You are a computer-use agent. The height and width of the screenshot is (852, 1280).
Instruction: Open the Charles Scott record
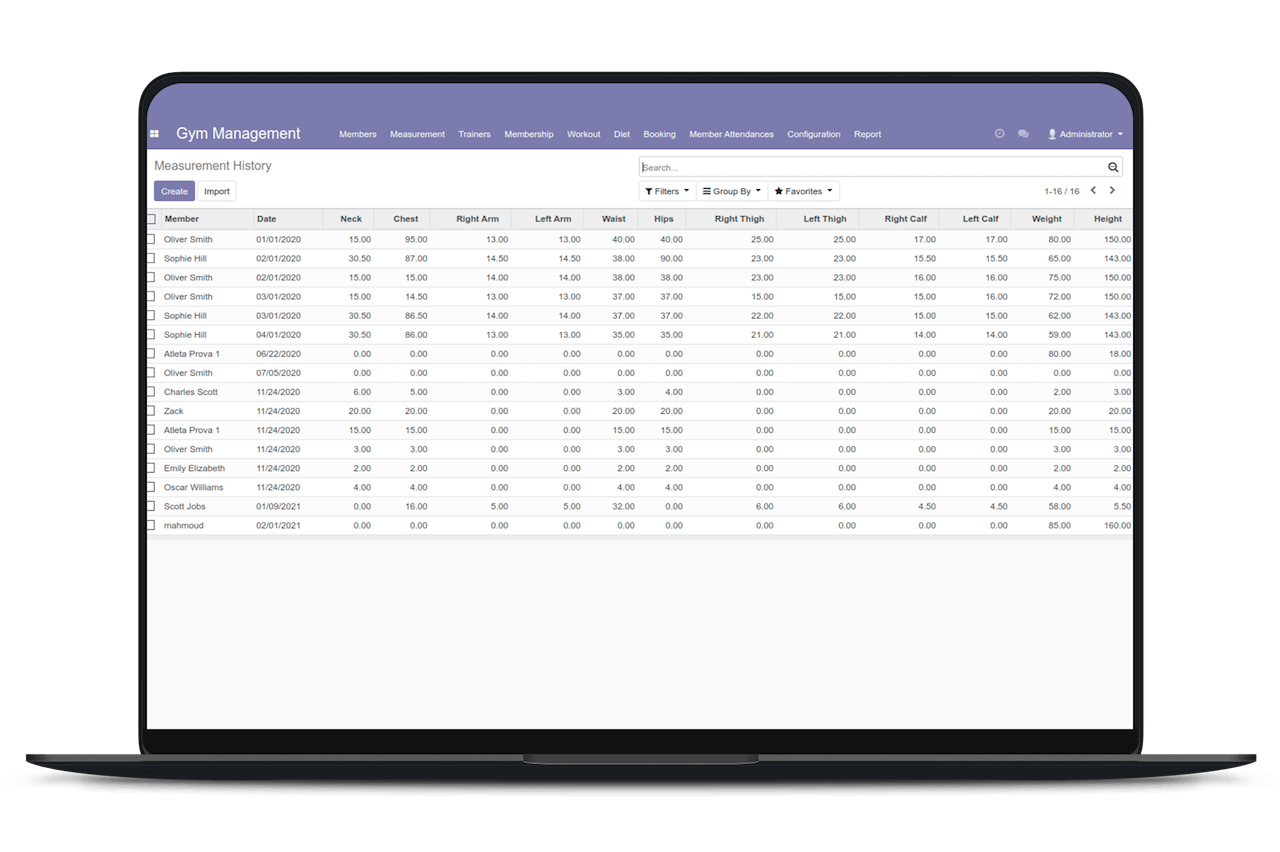pyautogui.click(x=191, y=392)
